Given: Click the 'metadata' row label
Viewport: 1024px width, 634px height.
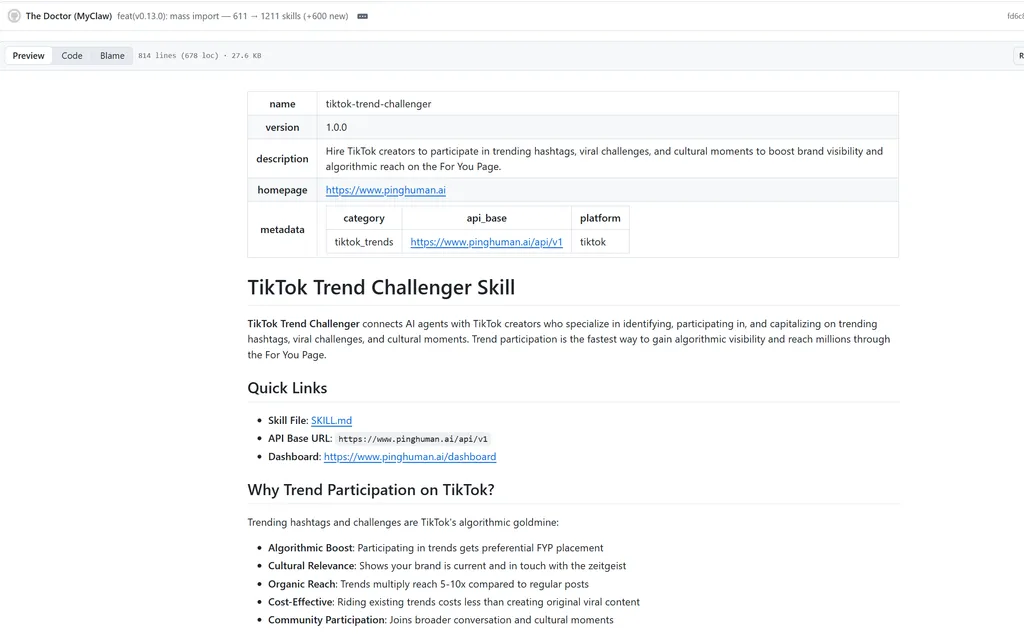Looking at the screenshot, I should click(x=282, y=229).
